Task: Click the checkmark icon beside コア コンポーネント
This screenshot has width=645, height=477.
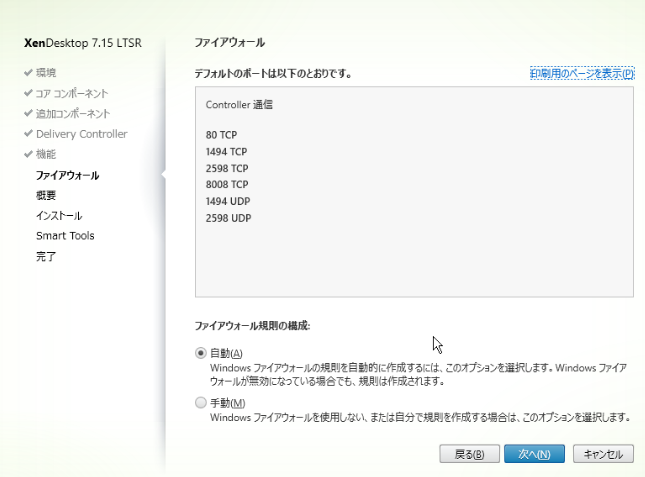Action: click(x=28, y=93)
